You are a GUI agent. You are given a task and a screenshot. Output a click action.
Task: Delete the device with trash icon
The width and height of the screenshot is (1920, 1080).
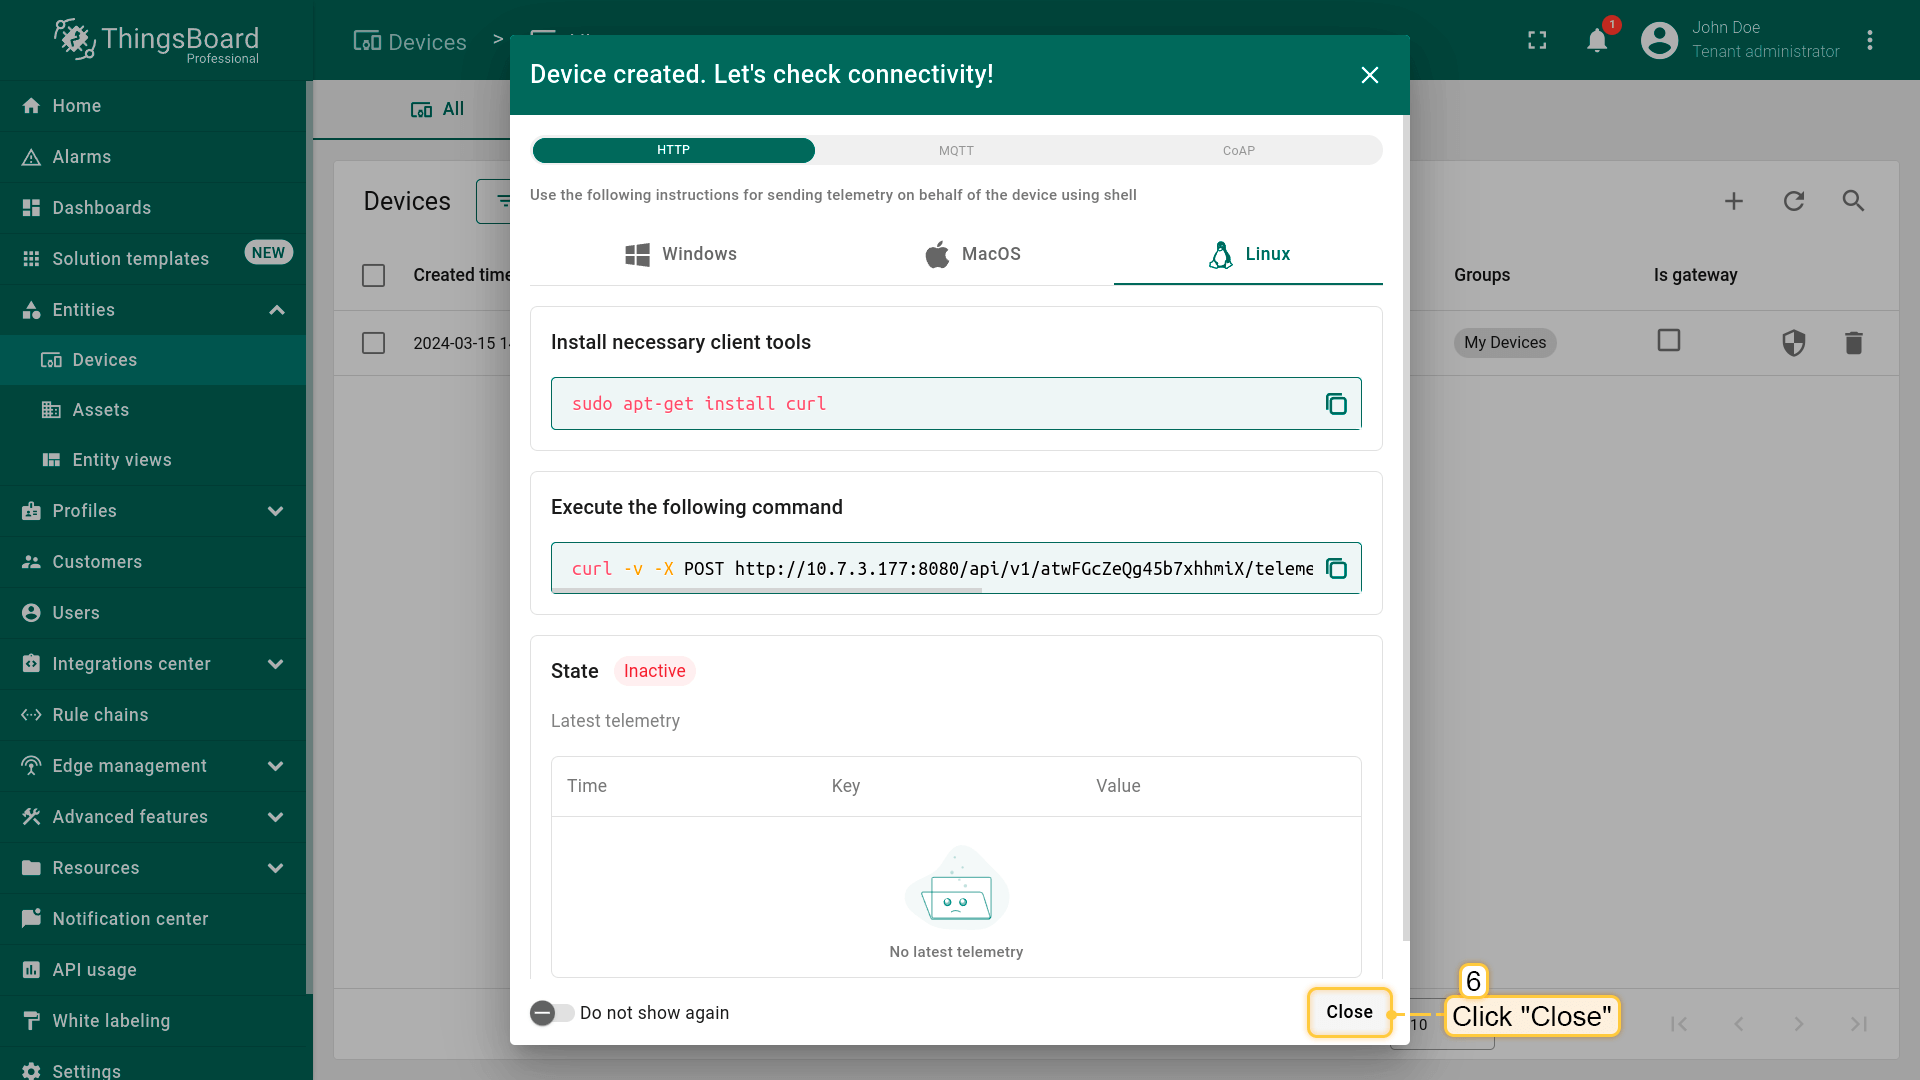click(1853, 343)
